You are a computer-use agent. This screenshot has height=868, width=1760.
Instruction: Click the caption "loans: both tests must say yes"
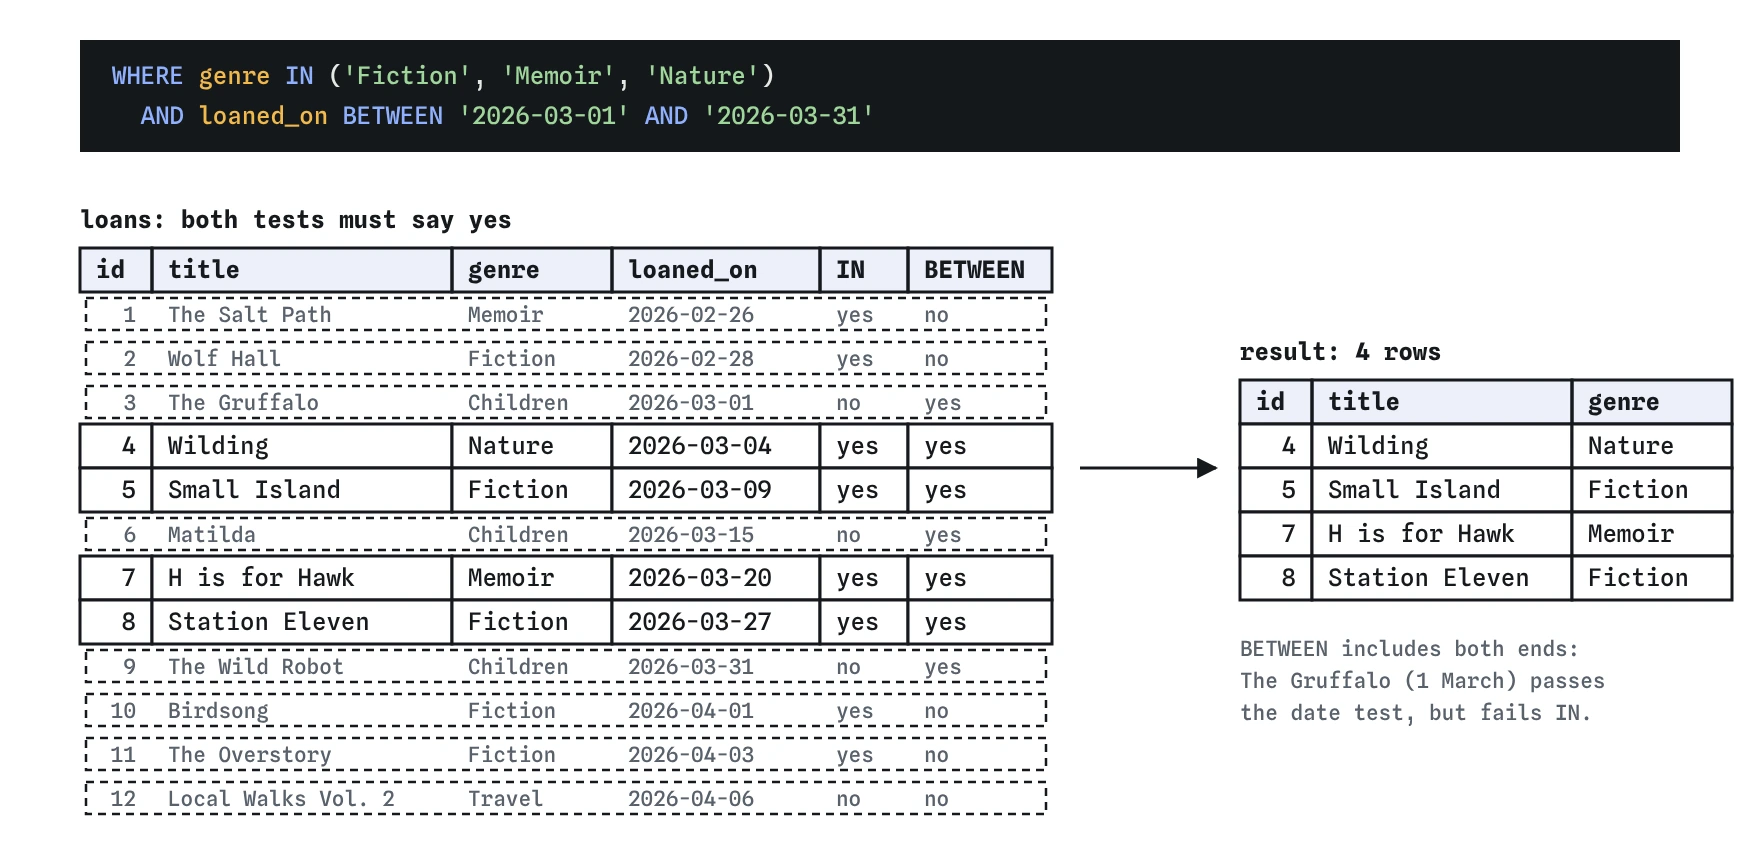296,220
